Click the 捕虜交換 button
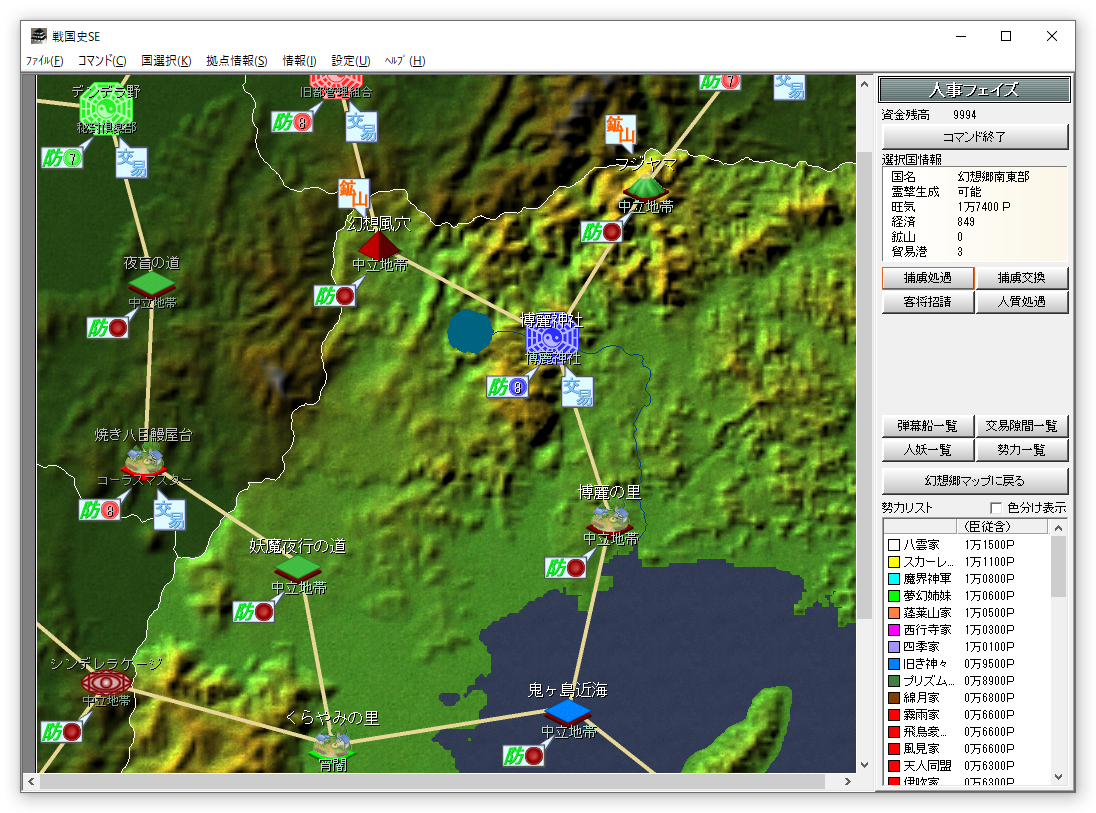The image size is (1096, 813). (1021, 278)
